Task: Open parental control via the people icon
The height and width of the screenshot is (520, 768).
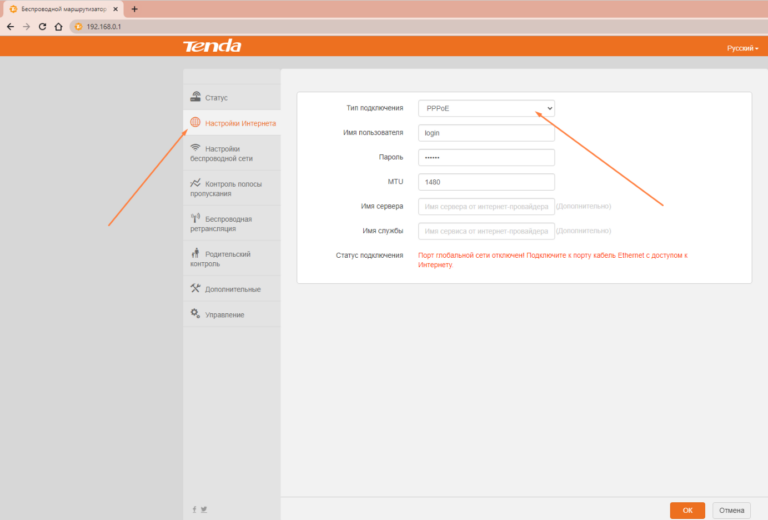Action: click(x=196, y=254)
